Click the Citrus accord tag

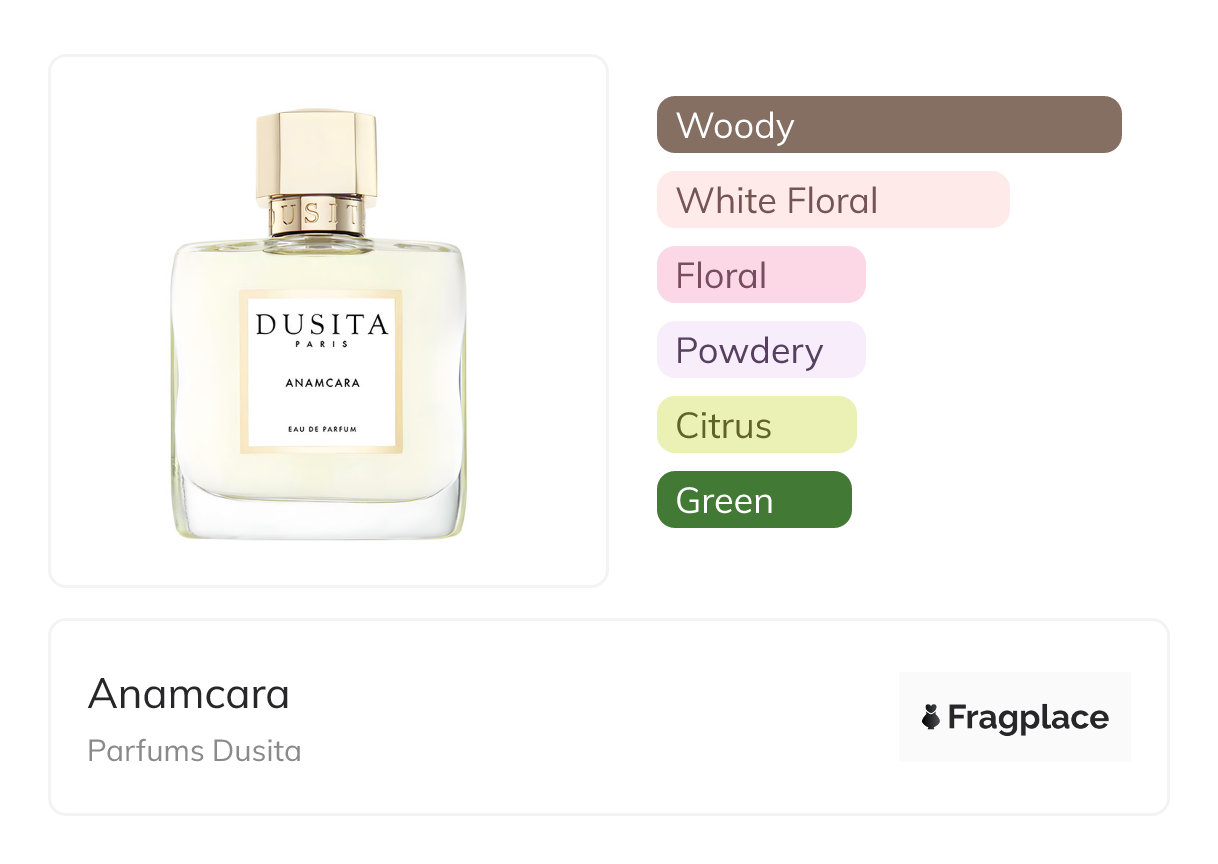[757, 425]
